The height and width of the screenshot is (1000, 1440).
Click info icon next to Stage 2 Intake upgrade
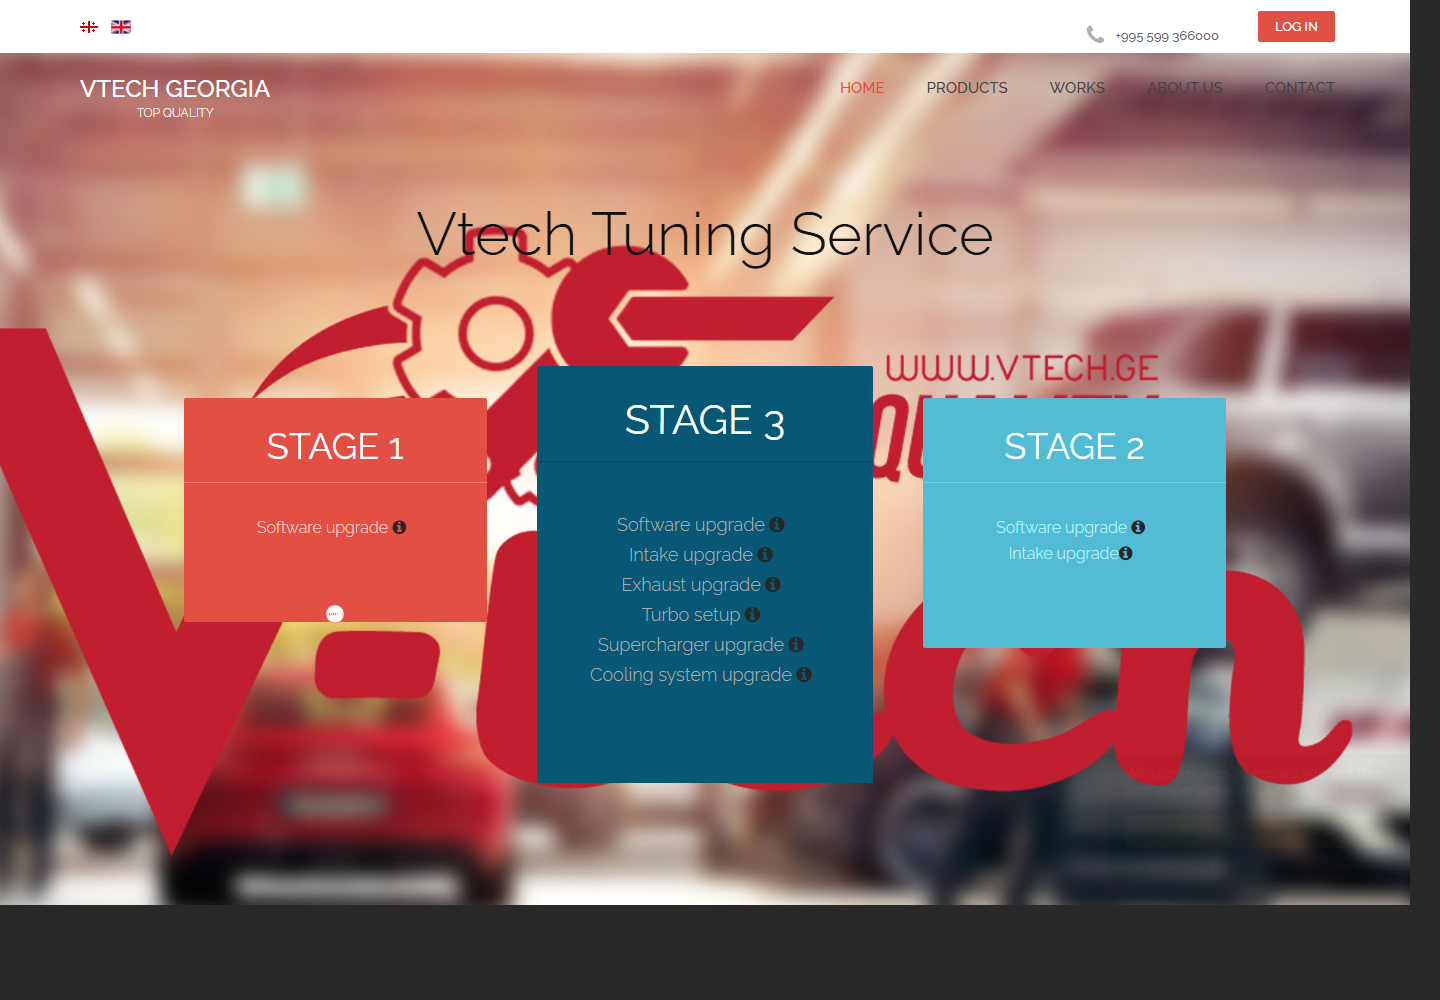click(x=1126, y=552)
